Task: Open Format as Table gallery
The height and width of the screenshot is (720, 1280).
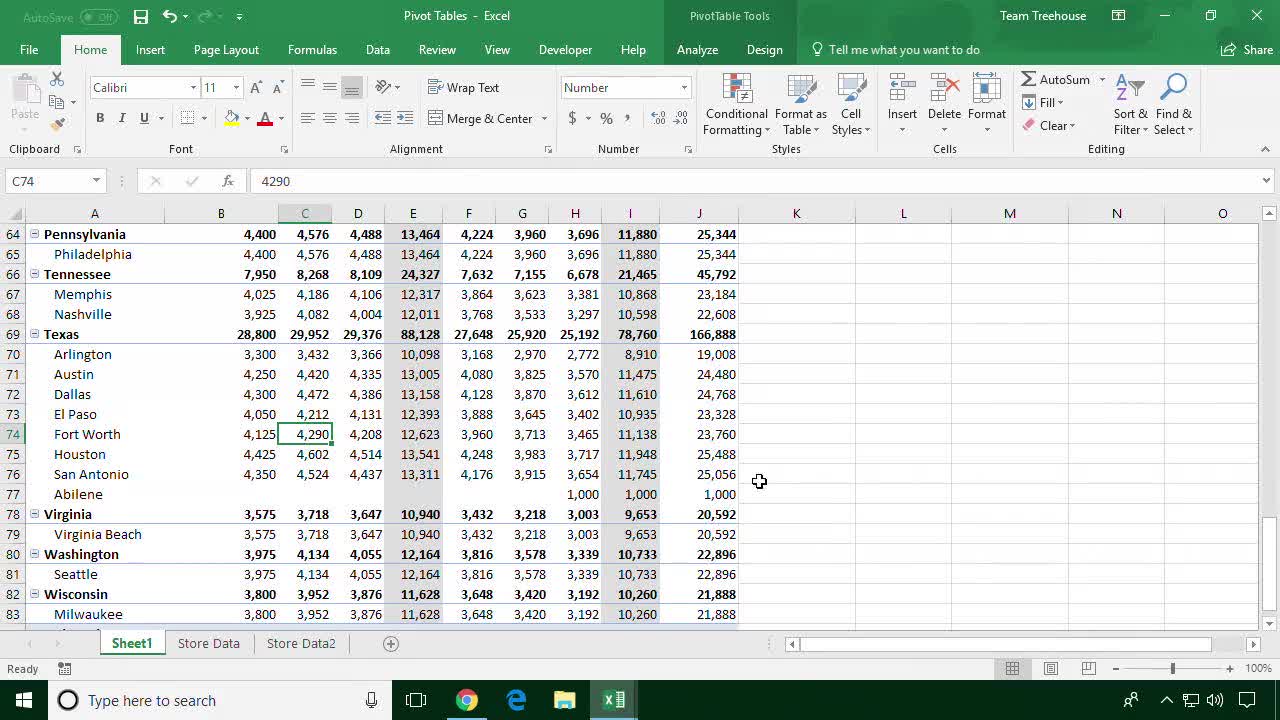Action: point(801,105)
